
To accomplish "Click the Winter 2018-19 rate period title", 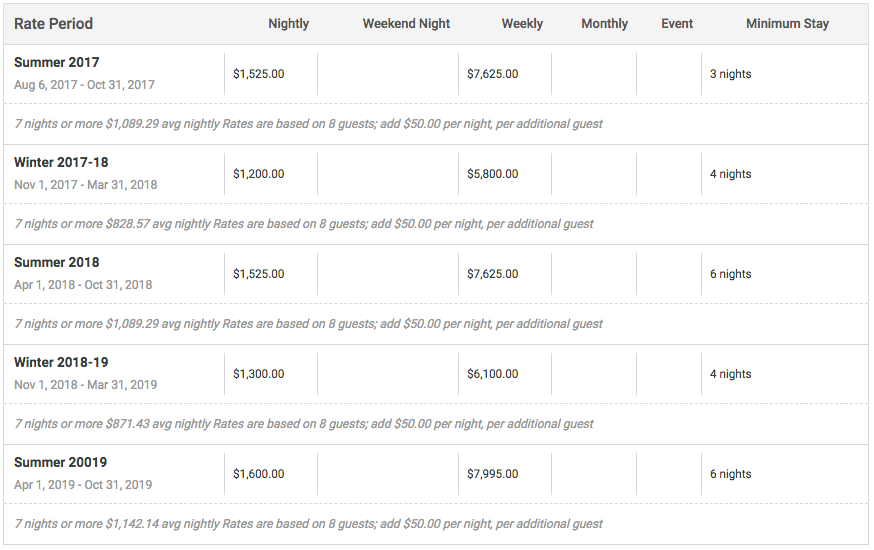I will coord(61,363).
